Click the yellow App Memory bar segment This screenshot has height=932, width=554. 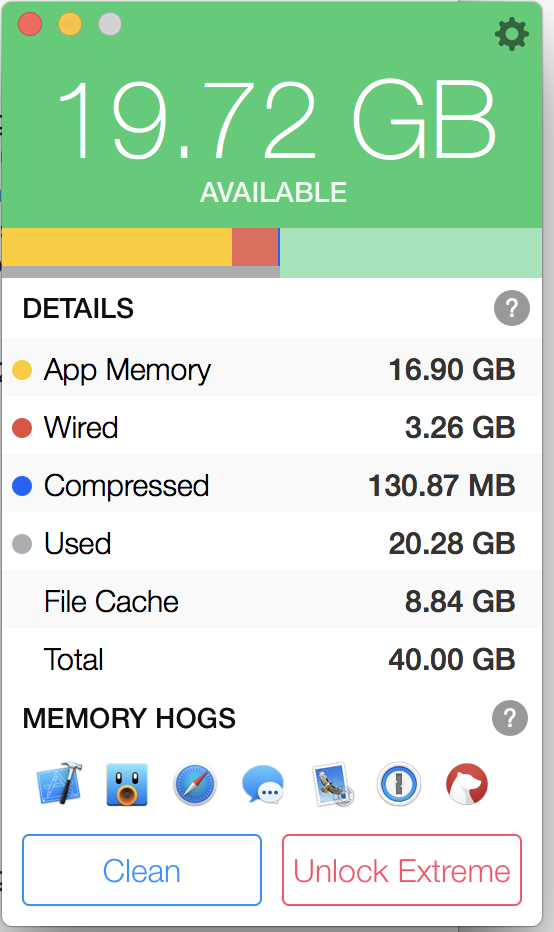pos(117,247)
